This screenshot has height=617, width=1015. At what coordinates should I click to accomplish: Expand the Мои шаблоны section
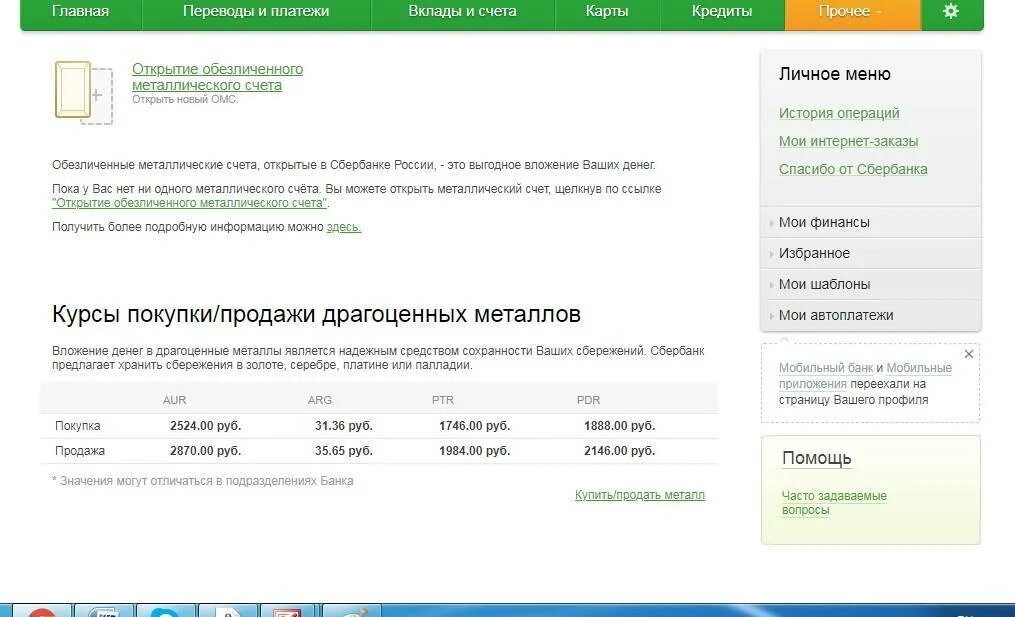point(825,283)
